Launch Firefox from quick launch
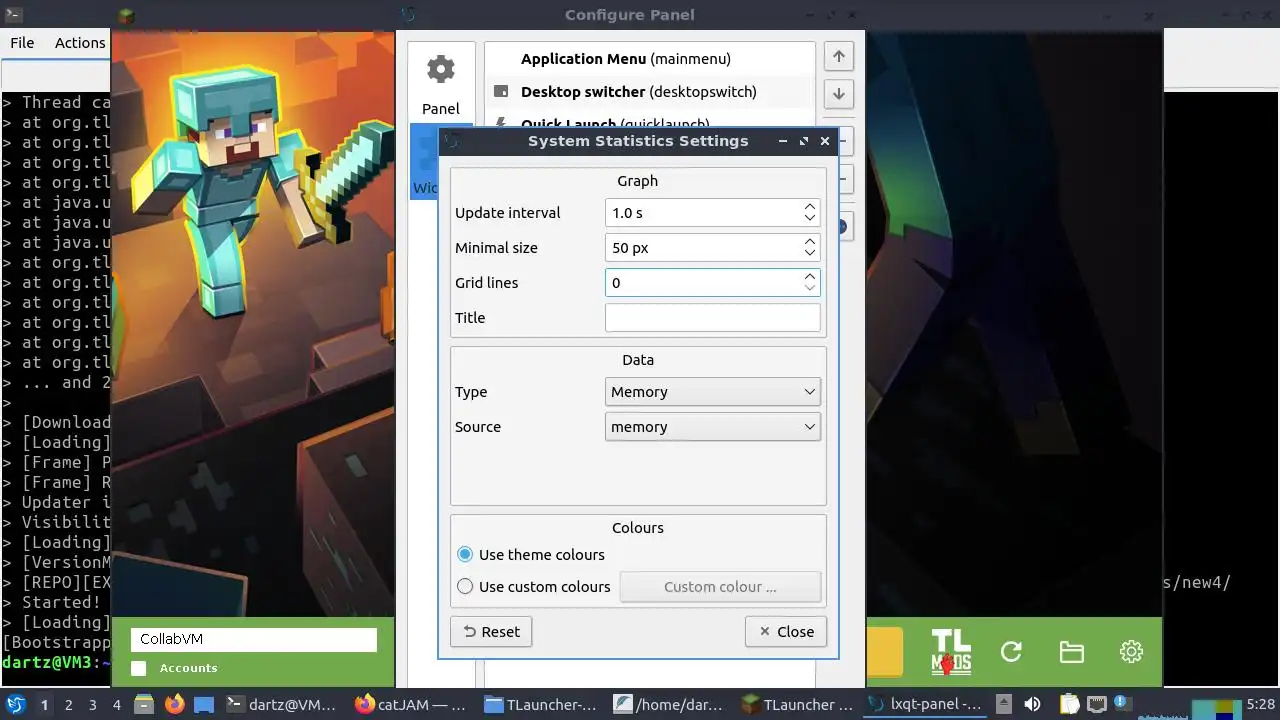 point(174,704)
